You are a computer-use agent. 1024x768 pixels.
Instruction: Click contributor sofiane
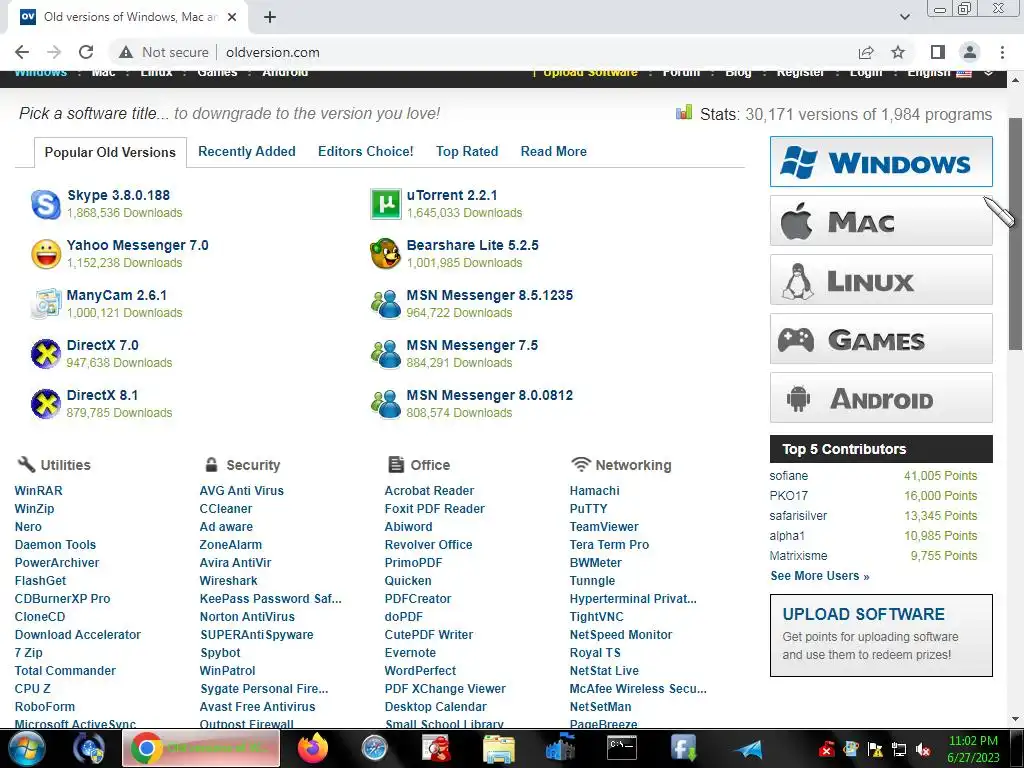point(788,476)
